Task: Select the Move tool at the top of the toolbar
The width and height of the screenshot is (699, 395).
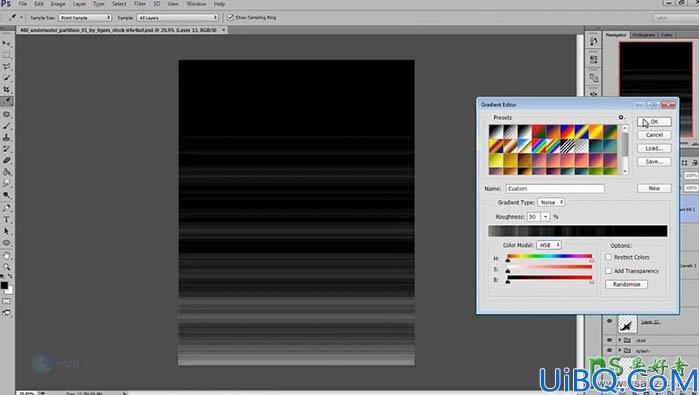Action: [7, 43]
